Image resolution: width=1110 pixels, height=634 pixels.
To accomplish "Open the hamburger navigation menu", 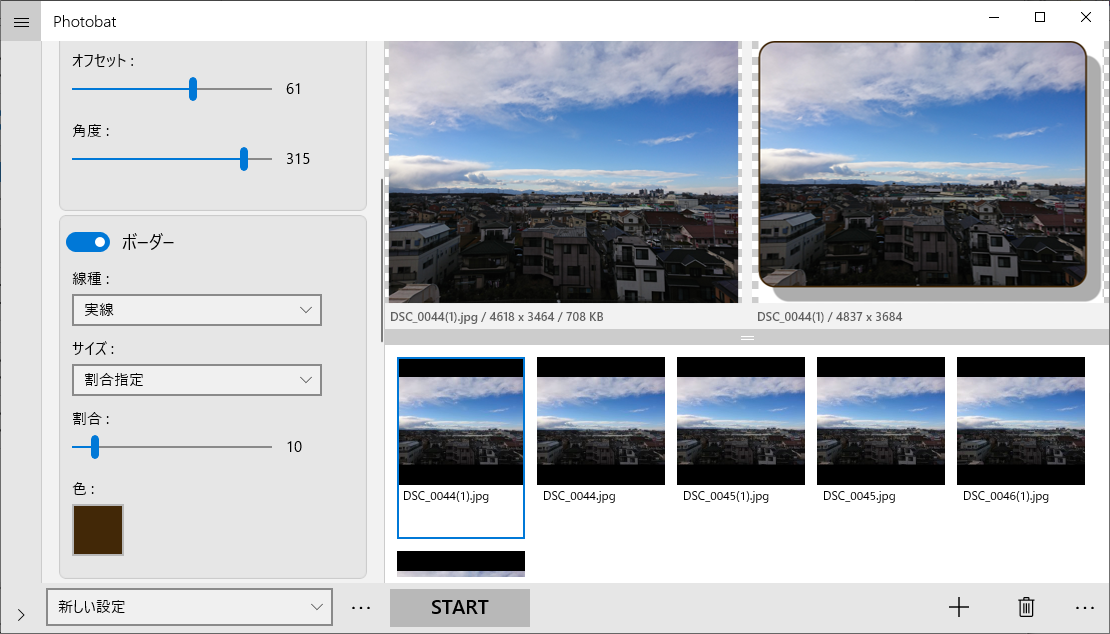I will 21,22.
